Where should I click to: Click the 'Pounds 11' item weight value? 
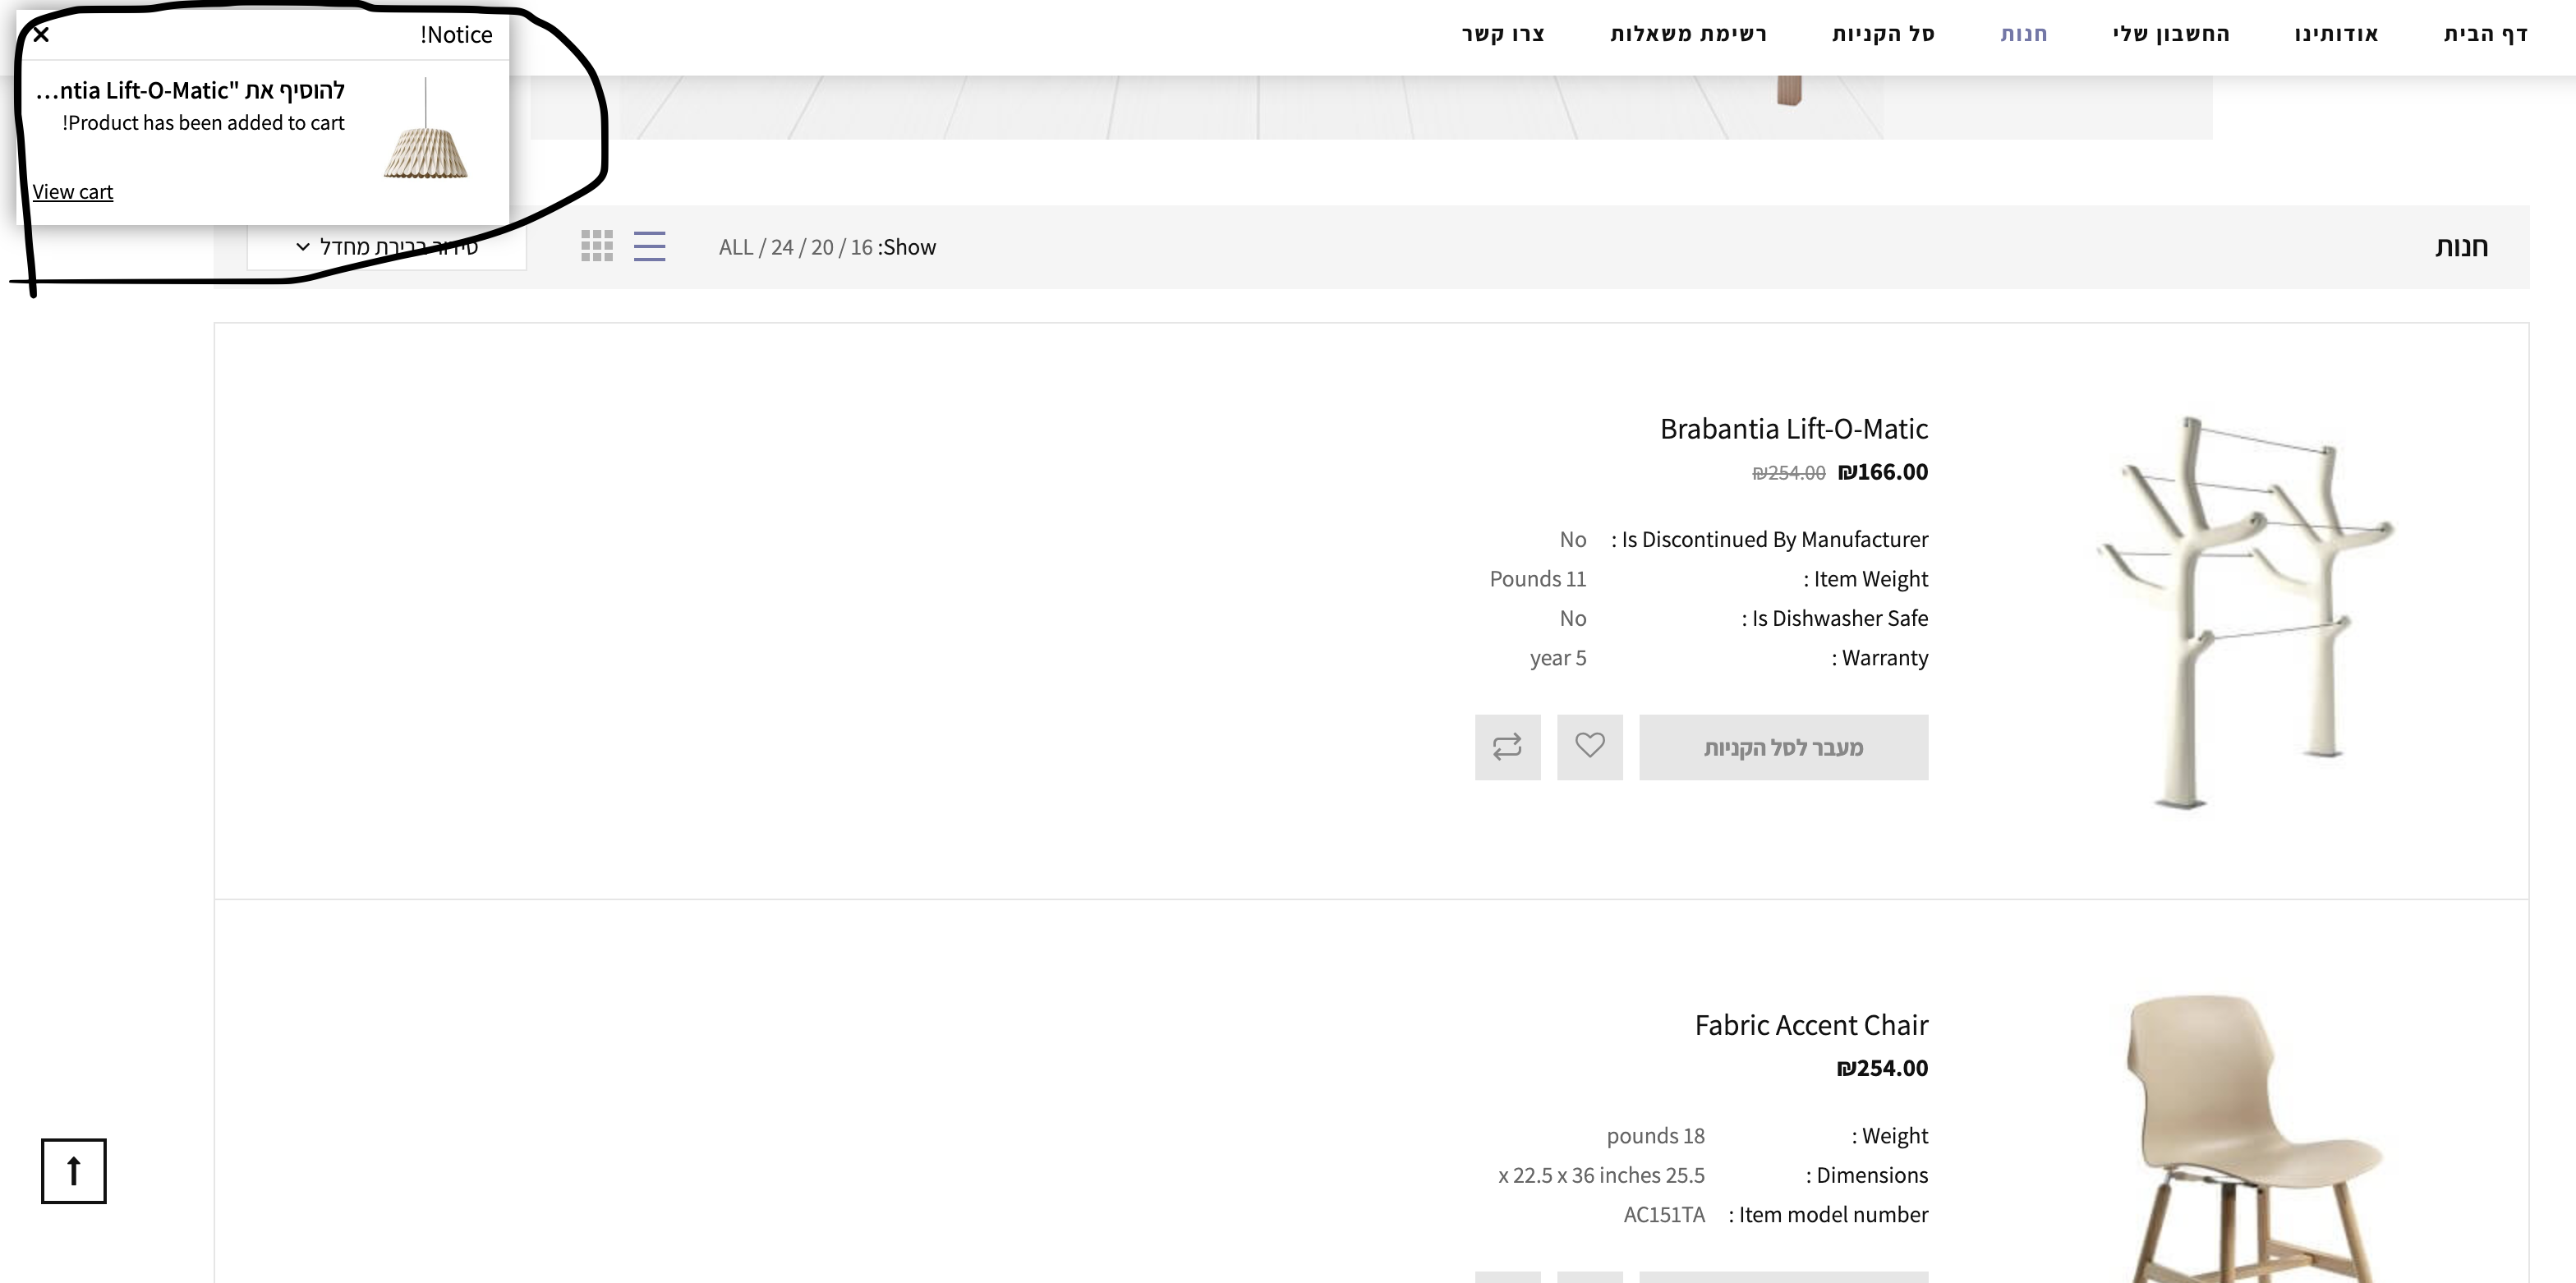point(1537,579)
